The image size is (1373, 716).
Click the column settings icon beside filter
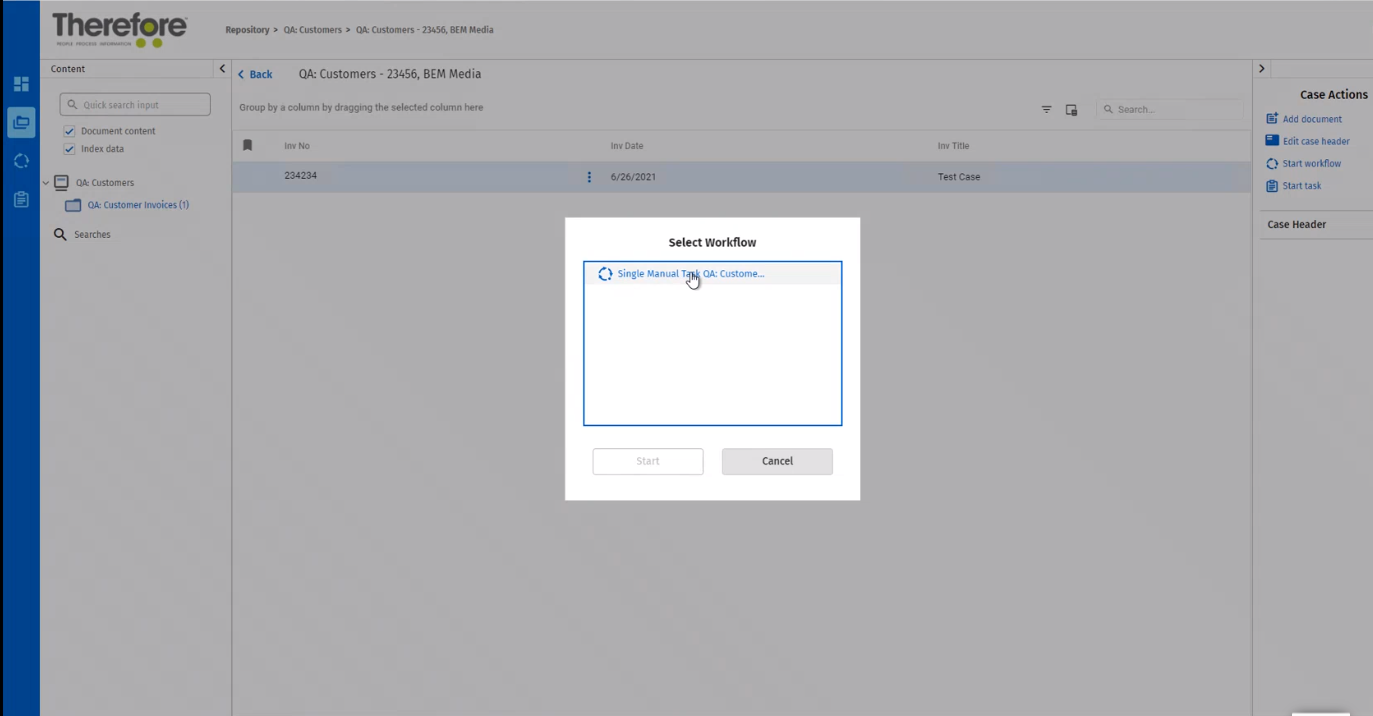point(1071,110)
